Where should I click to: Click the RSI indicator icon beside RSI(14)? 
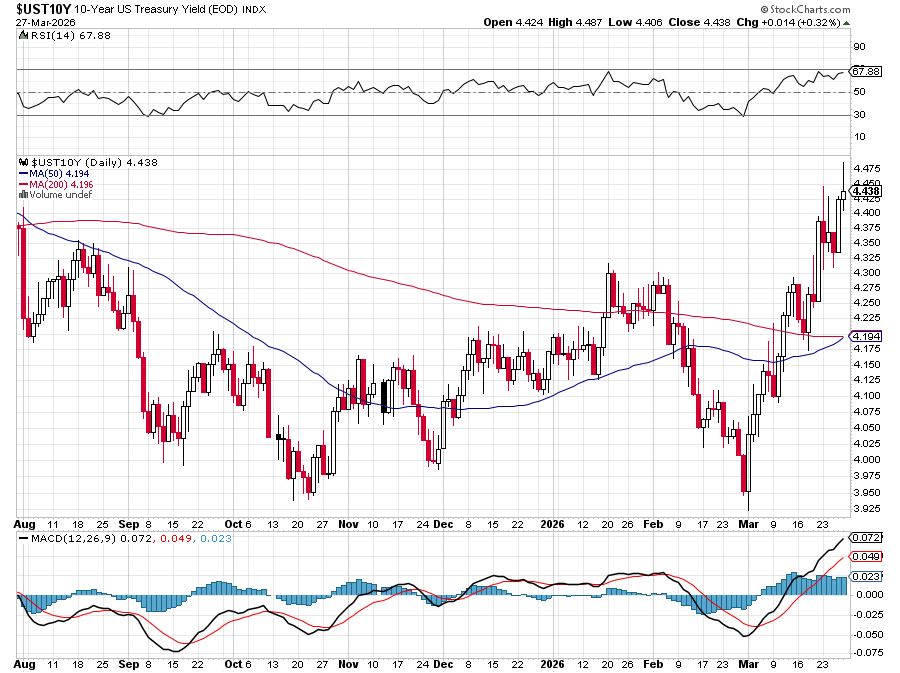(x=24, y=35)
